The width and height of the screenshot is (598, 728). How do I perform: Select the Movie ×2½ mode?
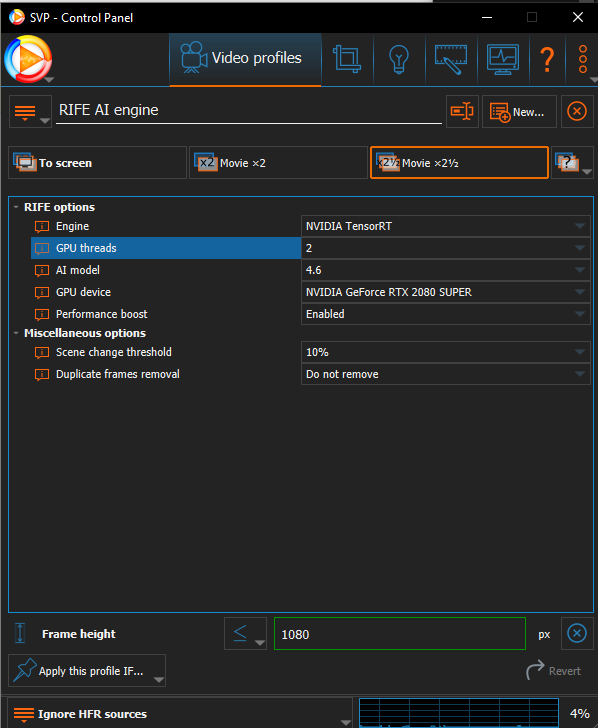(x=459, y=163)
